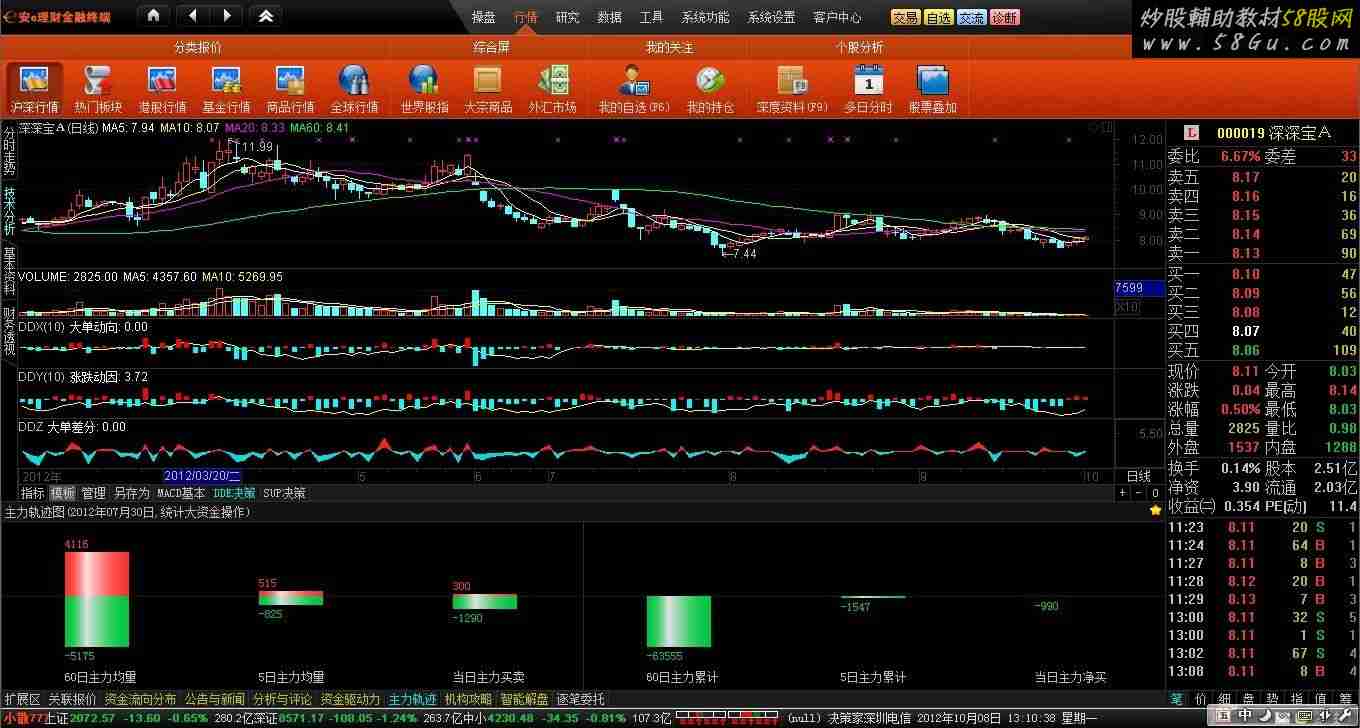Screen dimensions: 1360x728
Task: Open the 公告与新闻 bottom tab
Action: click(x=215, y=699)
